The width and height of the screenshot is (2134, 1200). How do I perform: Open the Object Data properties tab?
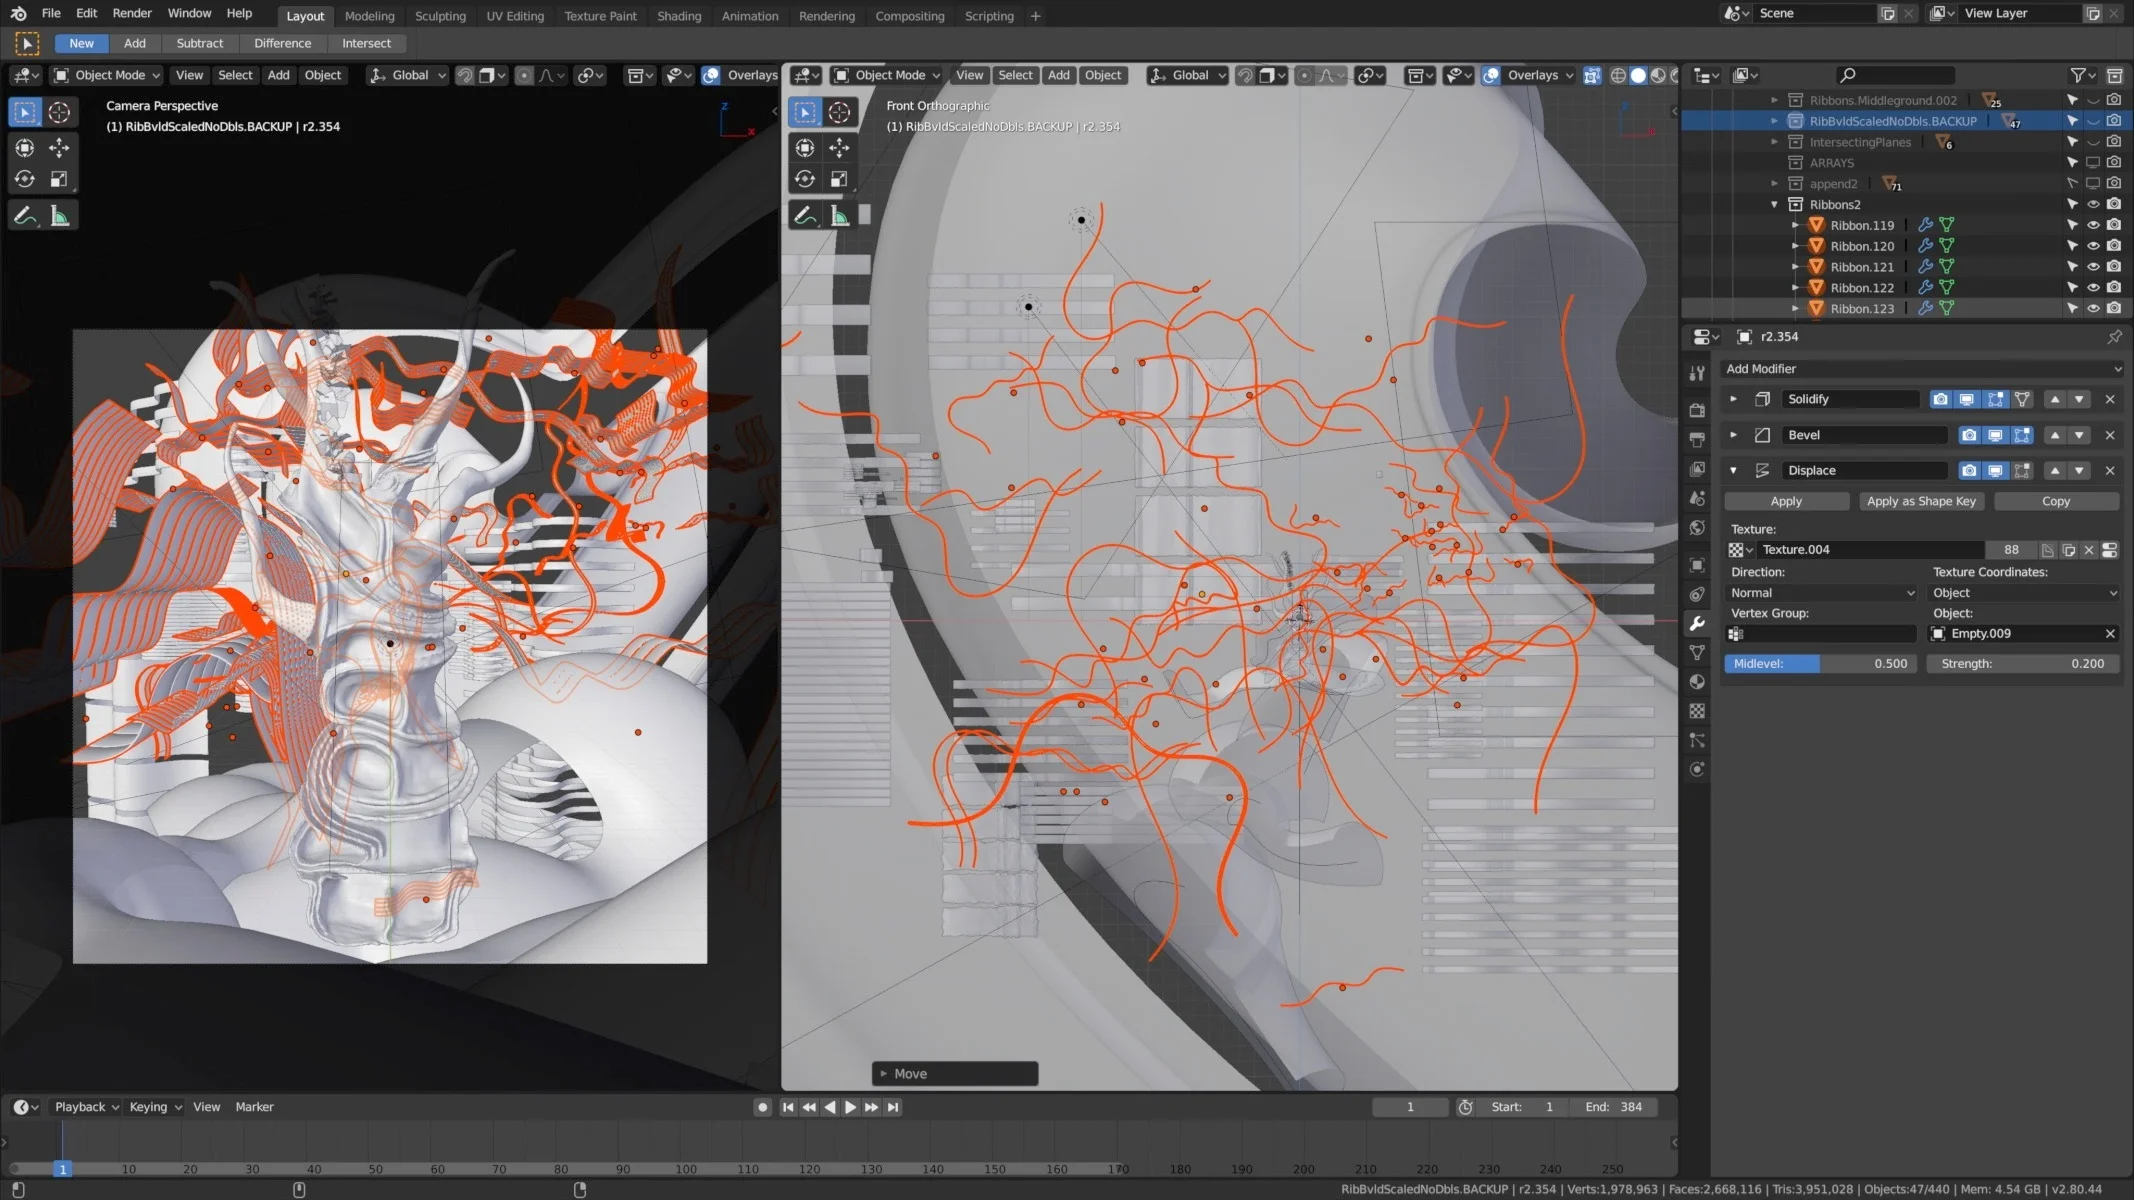click(1697, 652)
